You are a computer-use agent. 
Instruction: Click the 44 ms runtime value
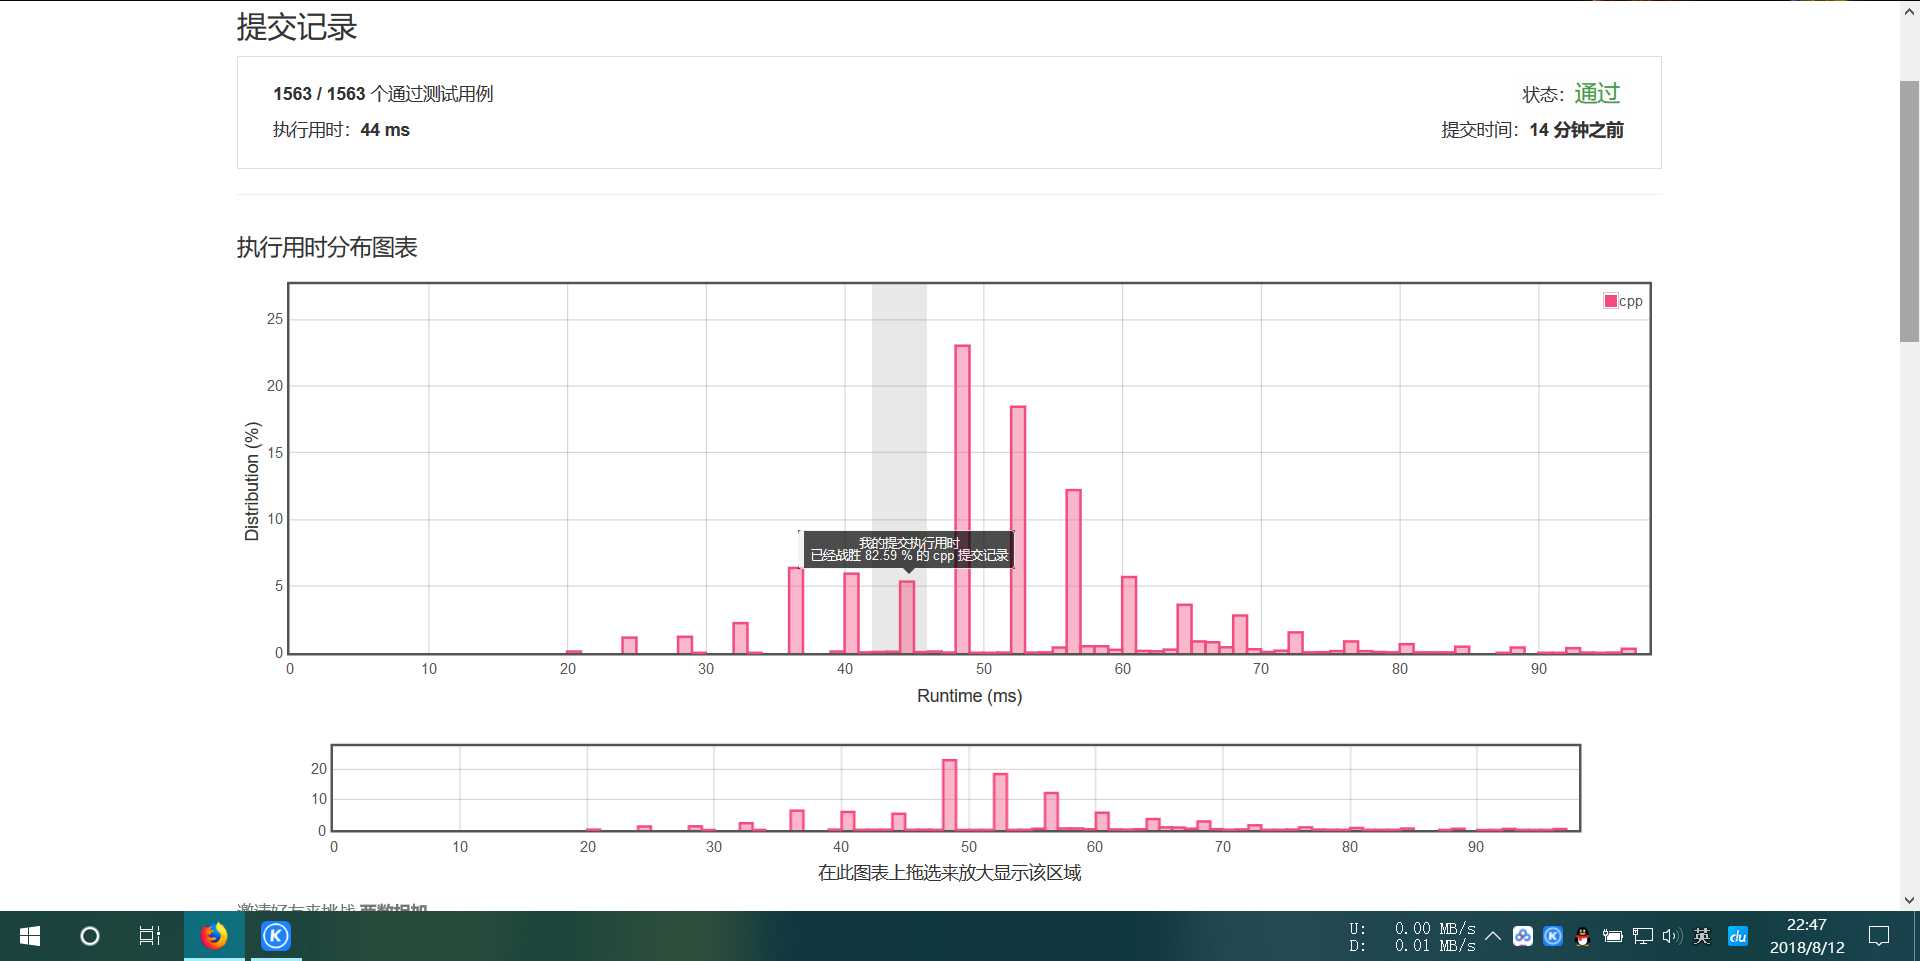(385, 130)
